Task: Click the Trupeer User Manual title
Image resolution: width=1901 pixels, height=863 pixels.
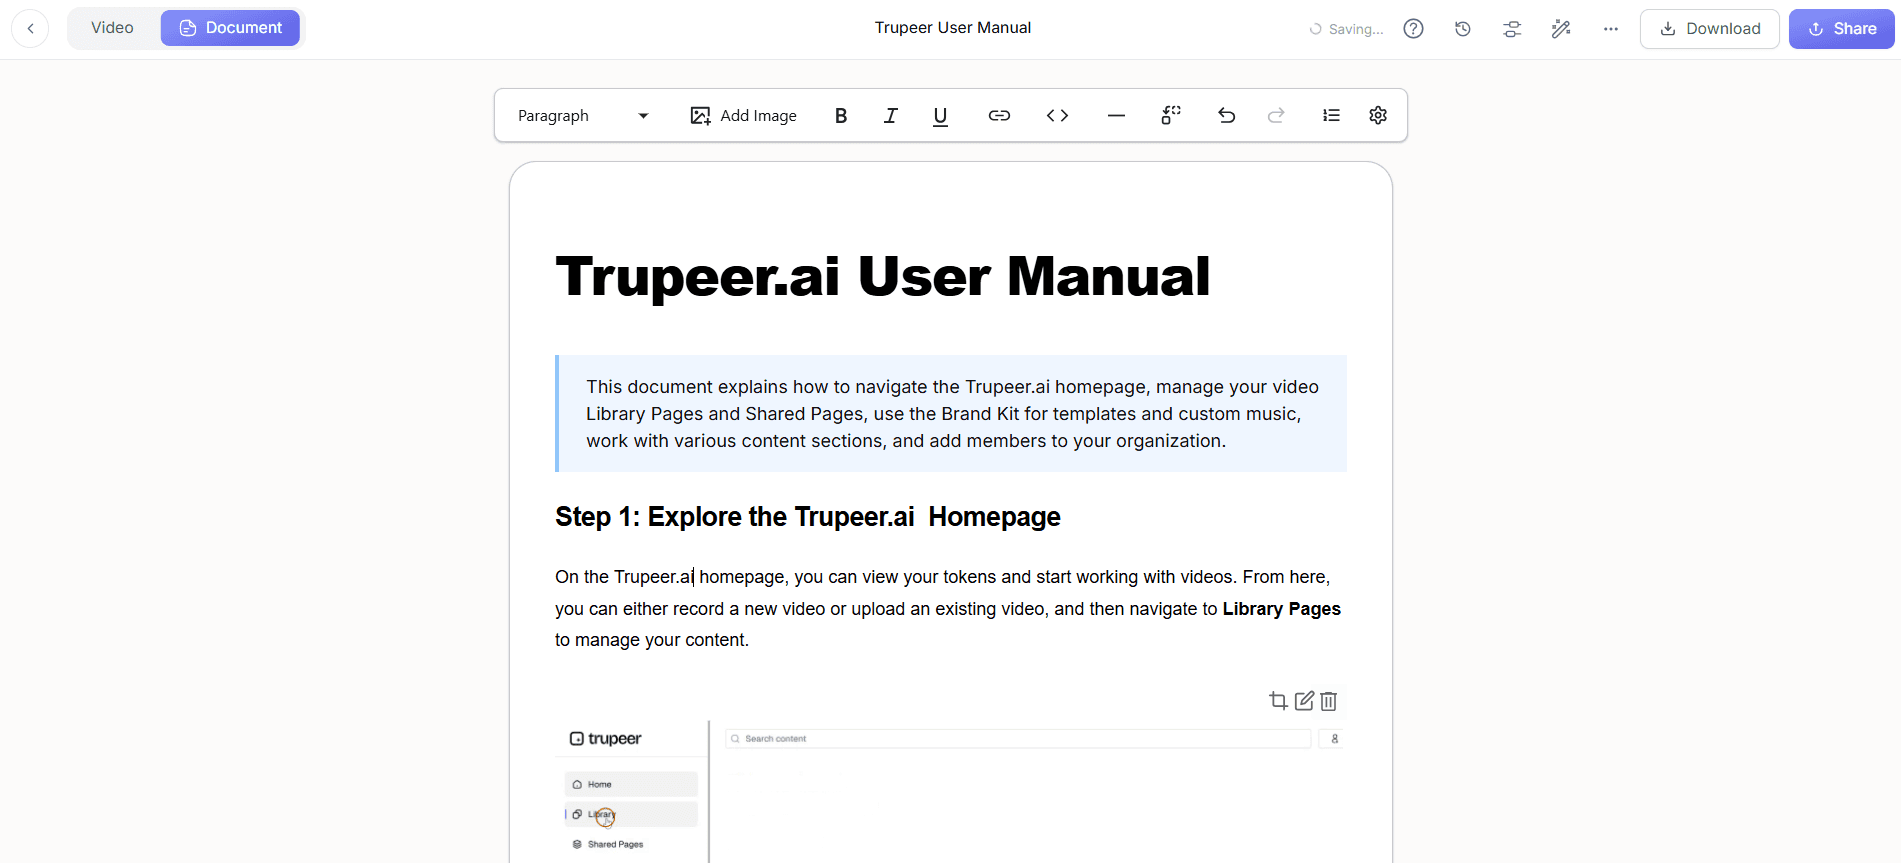Action: click(x=952, y=28)
